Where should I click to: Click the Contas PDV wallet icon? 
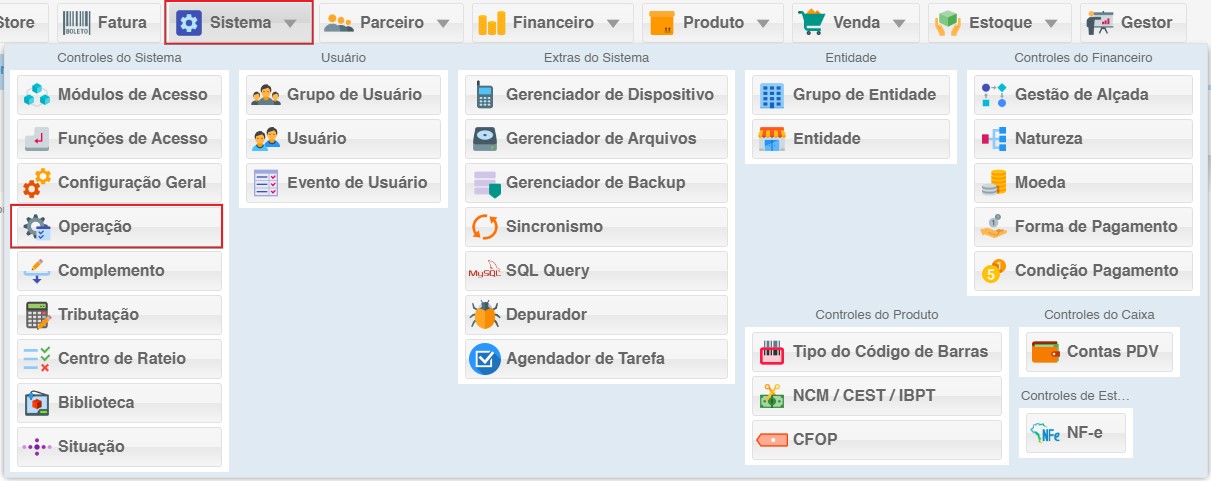[1046, 352]
